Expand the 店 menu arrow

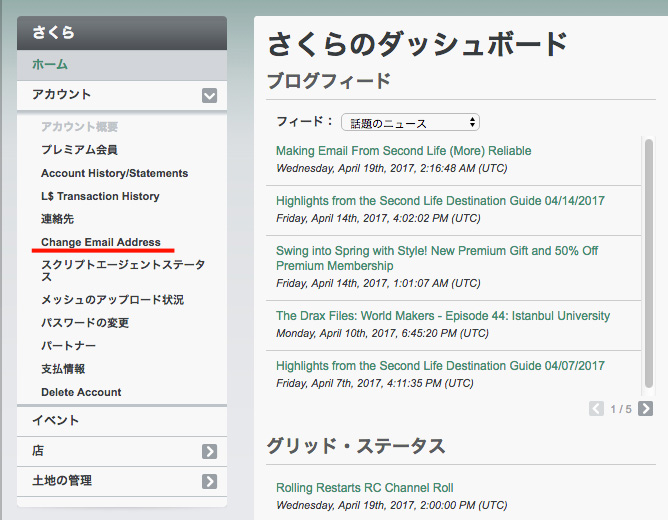click(209, 451)
